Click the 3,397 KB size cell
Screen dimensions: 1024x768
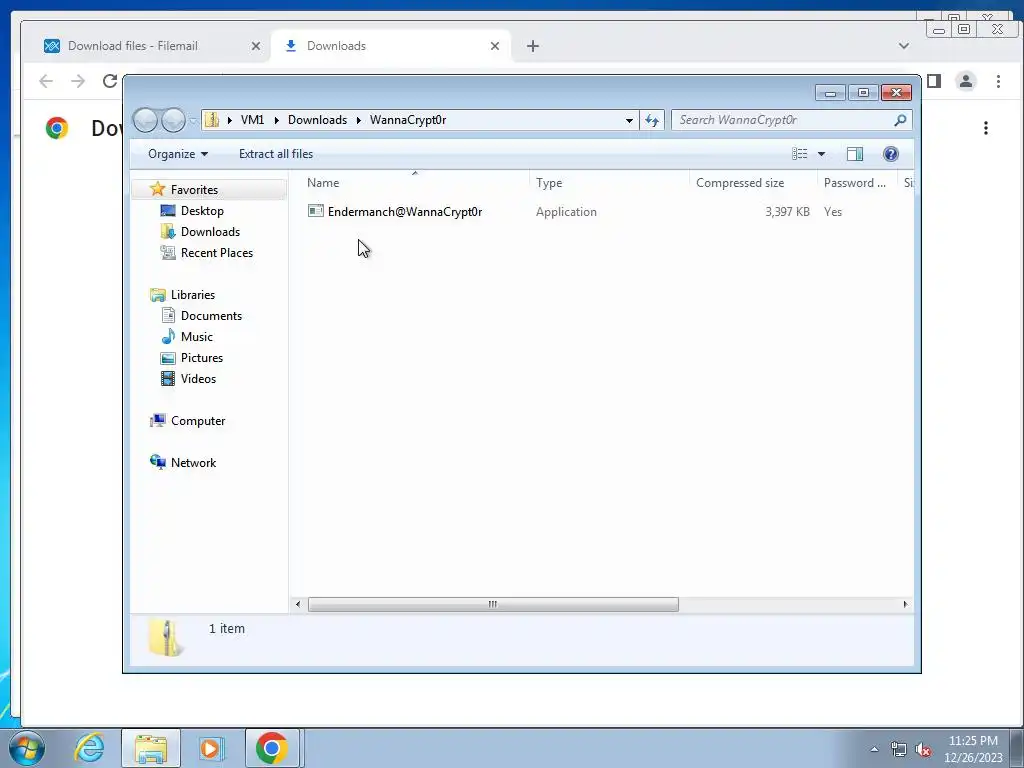coord(787,212)
